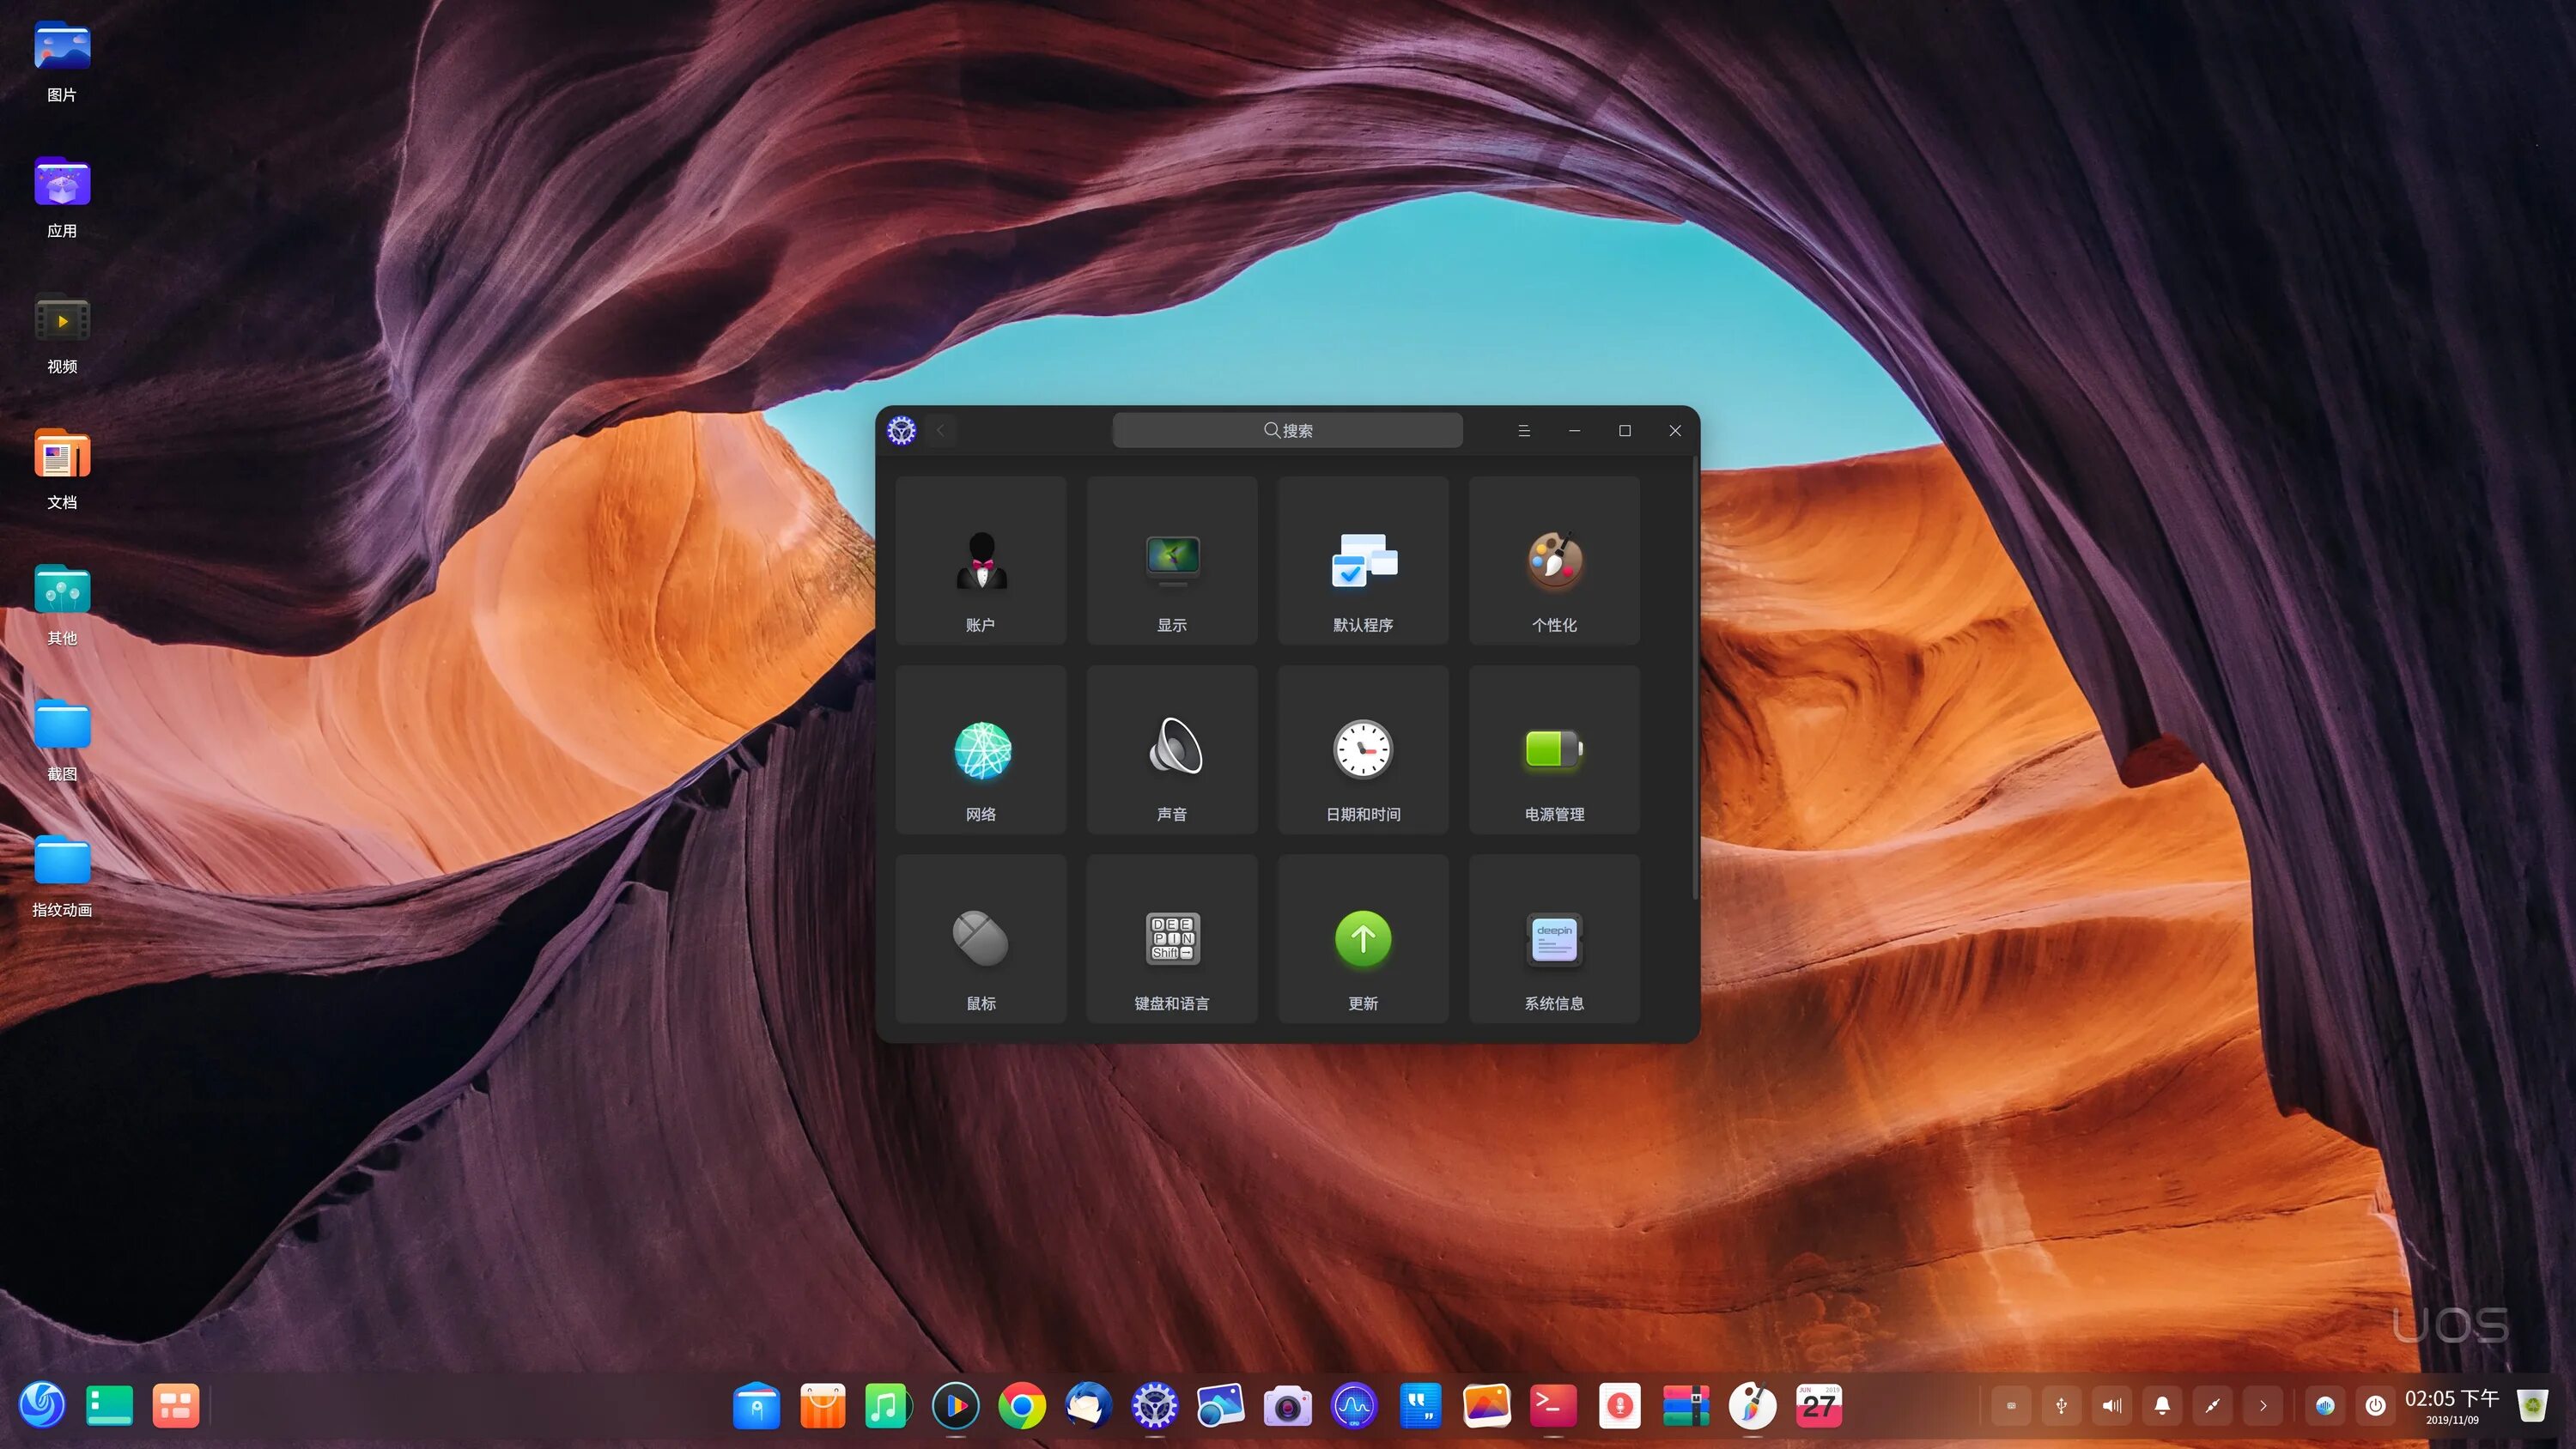Click the 搜索 search field
Screen dimensions: 2576x1449
pos(1288,430)
